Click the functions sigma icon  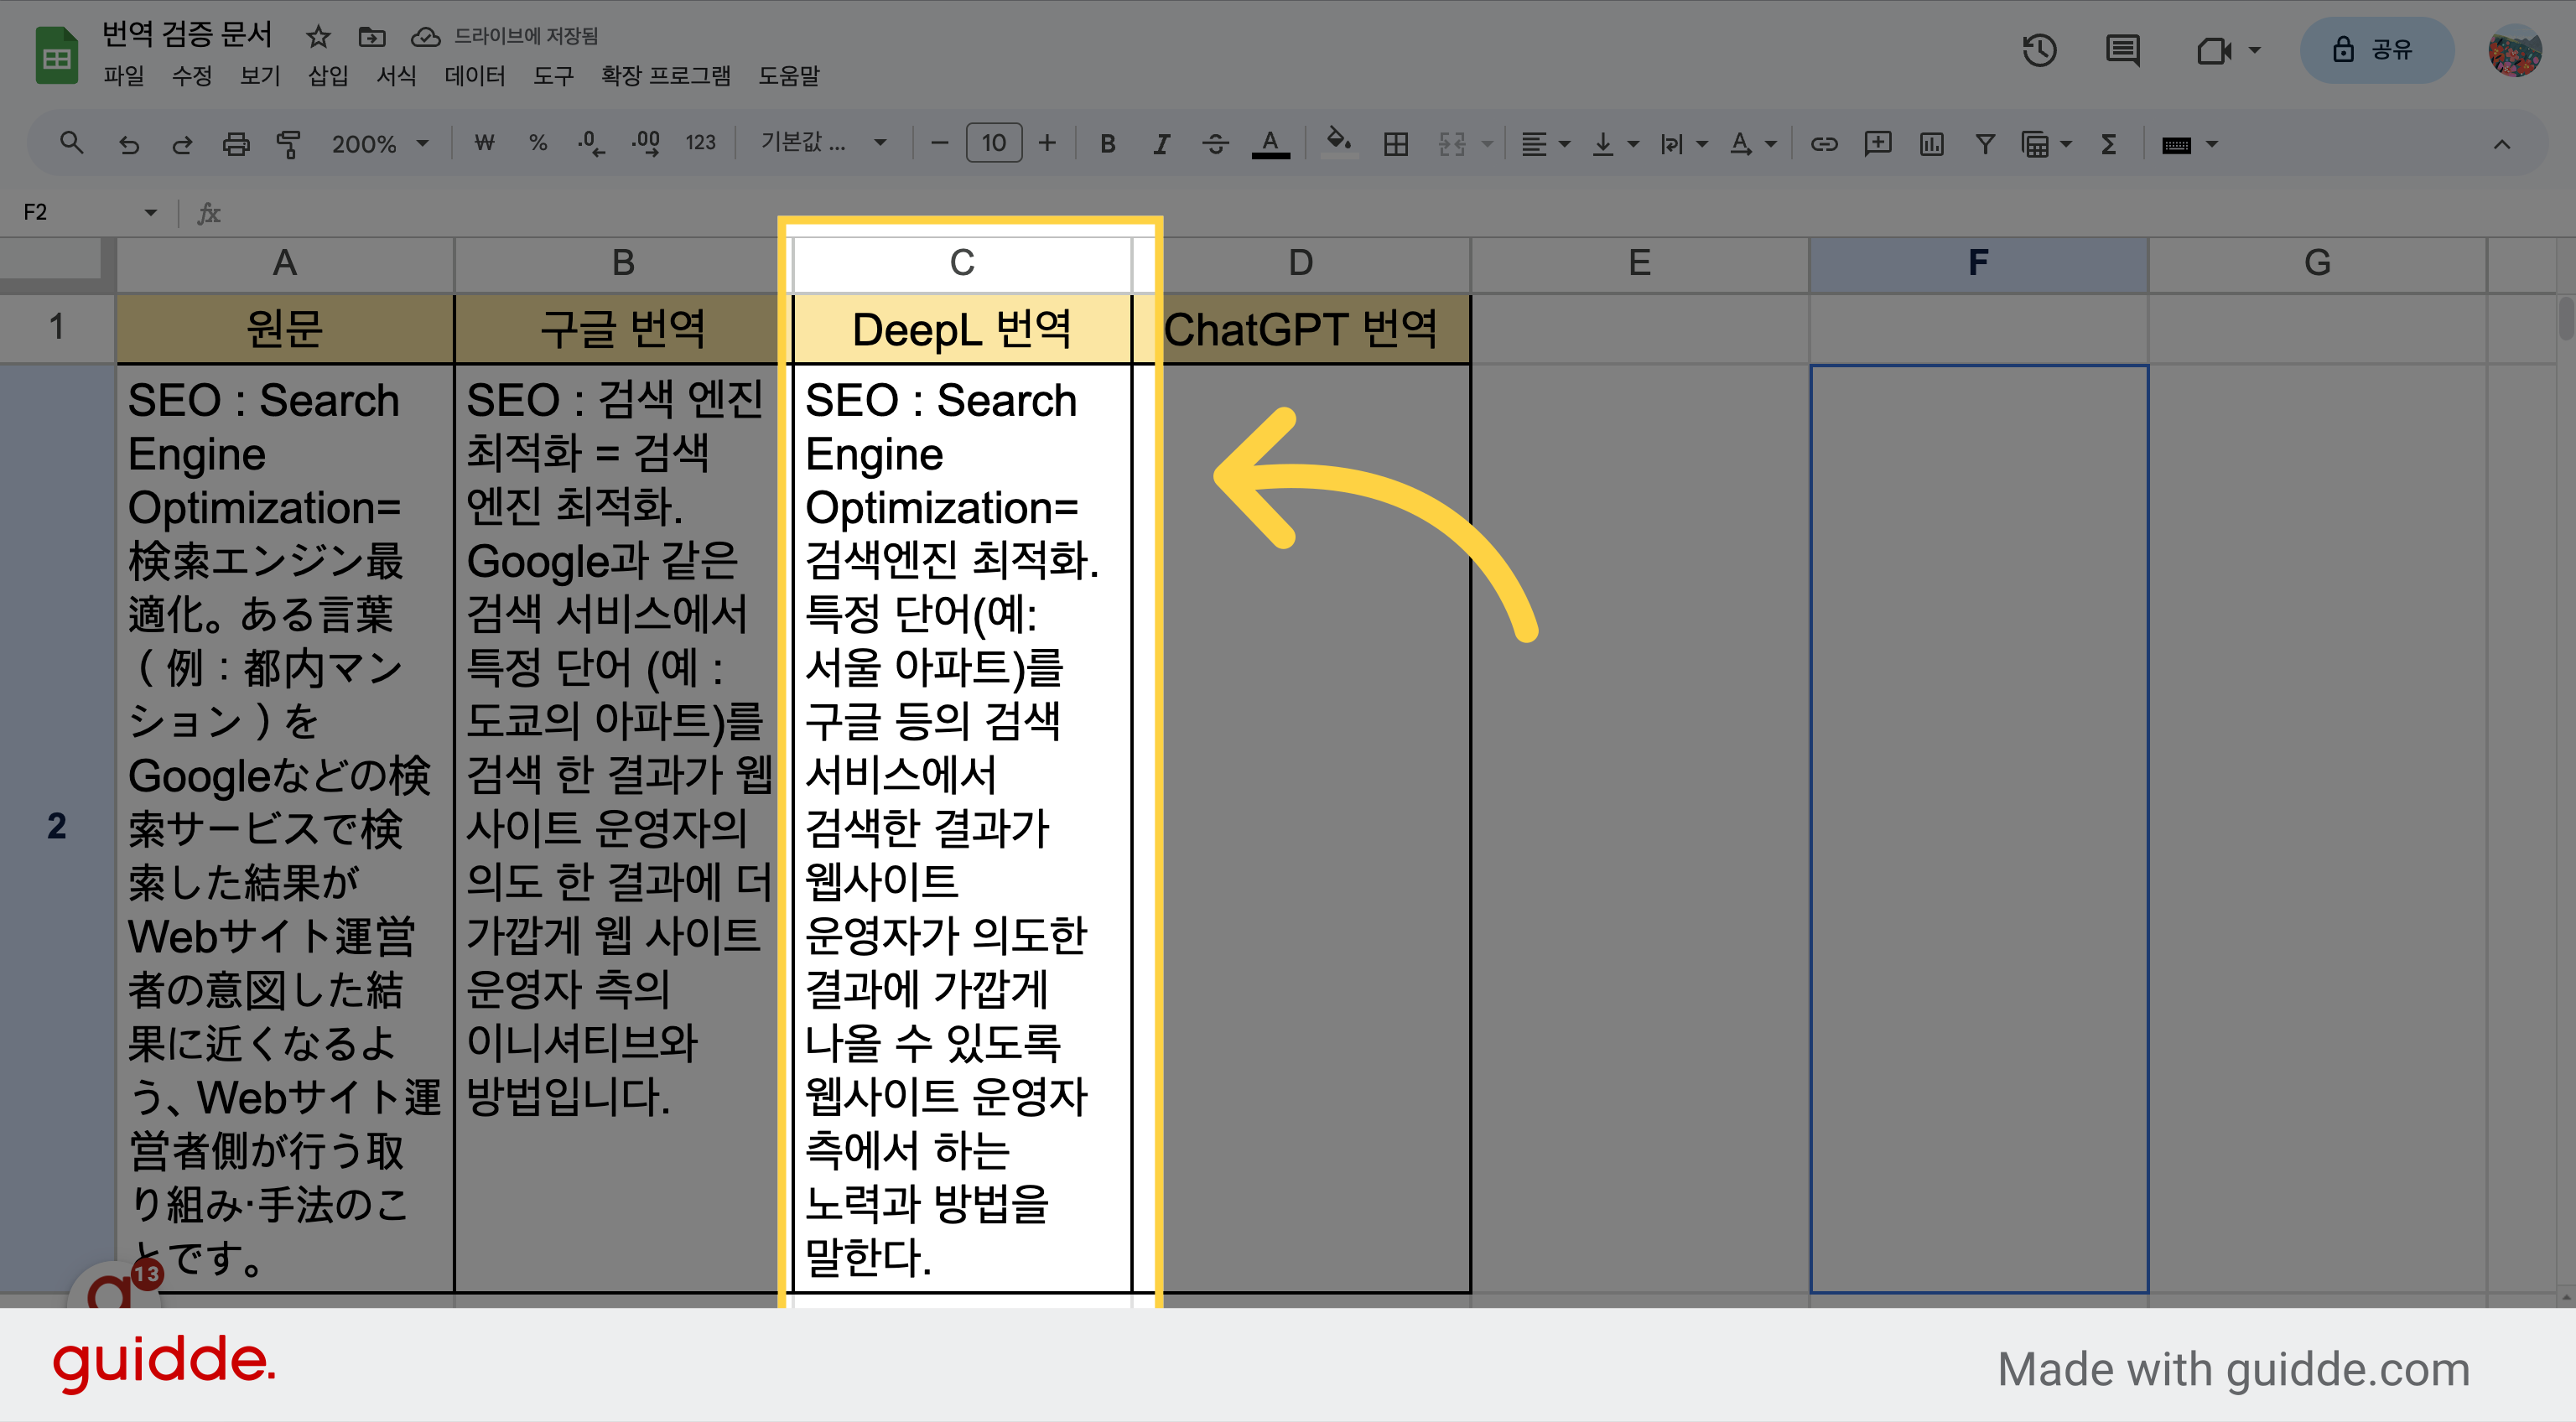[2109, 144]
